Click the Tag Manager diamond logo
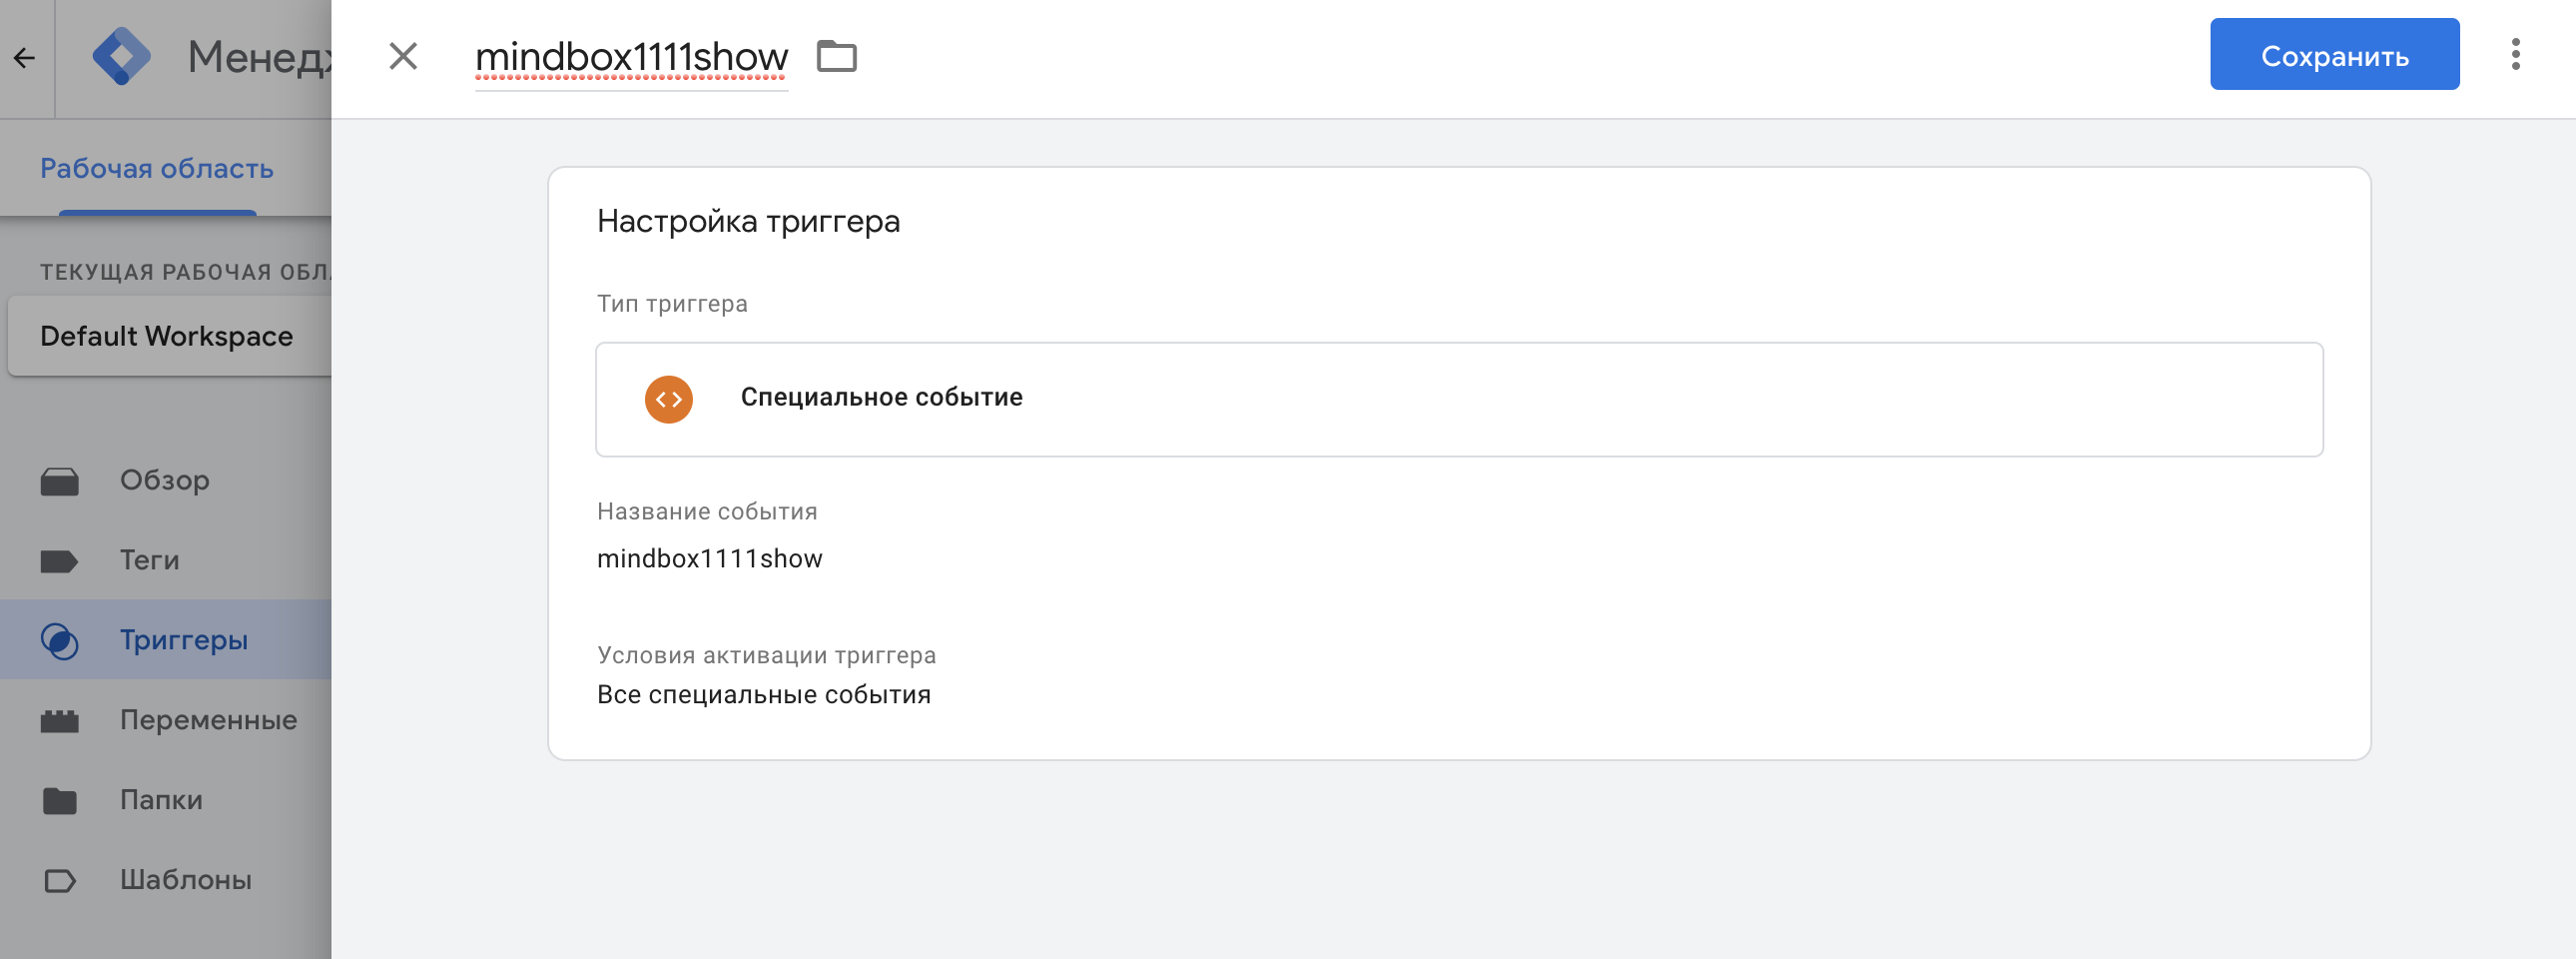 click(x=121, y=57)
